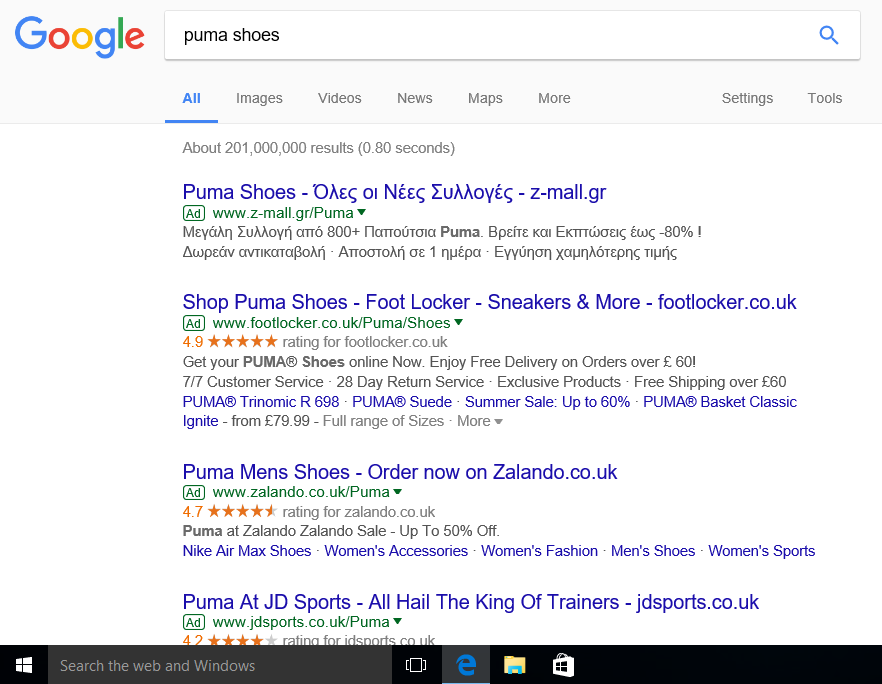Viewport: 882px width, 684px height.
Task: Open the PUMA Trinomic R 698 sitelink
Action: [261, 402]
